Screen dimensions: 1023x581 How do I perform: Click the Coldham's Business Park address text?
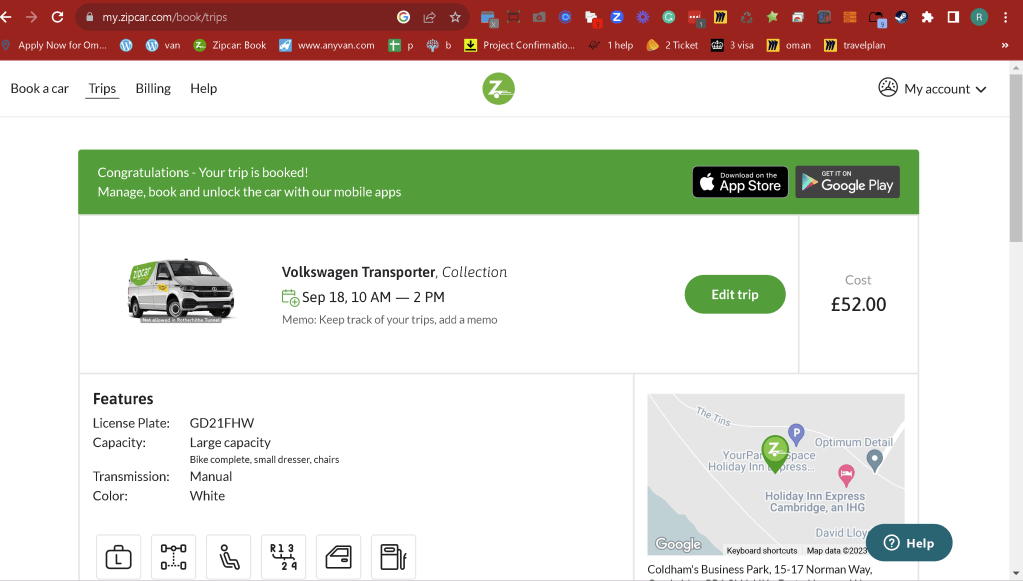coord(759,569)
